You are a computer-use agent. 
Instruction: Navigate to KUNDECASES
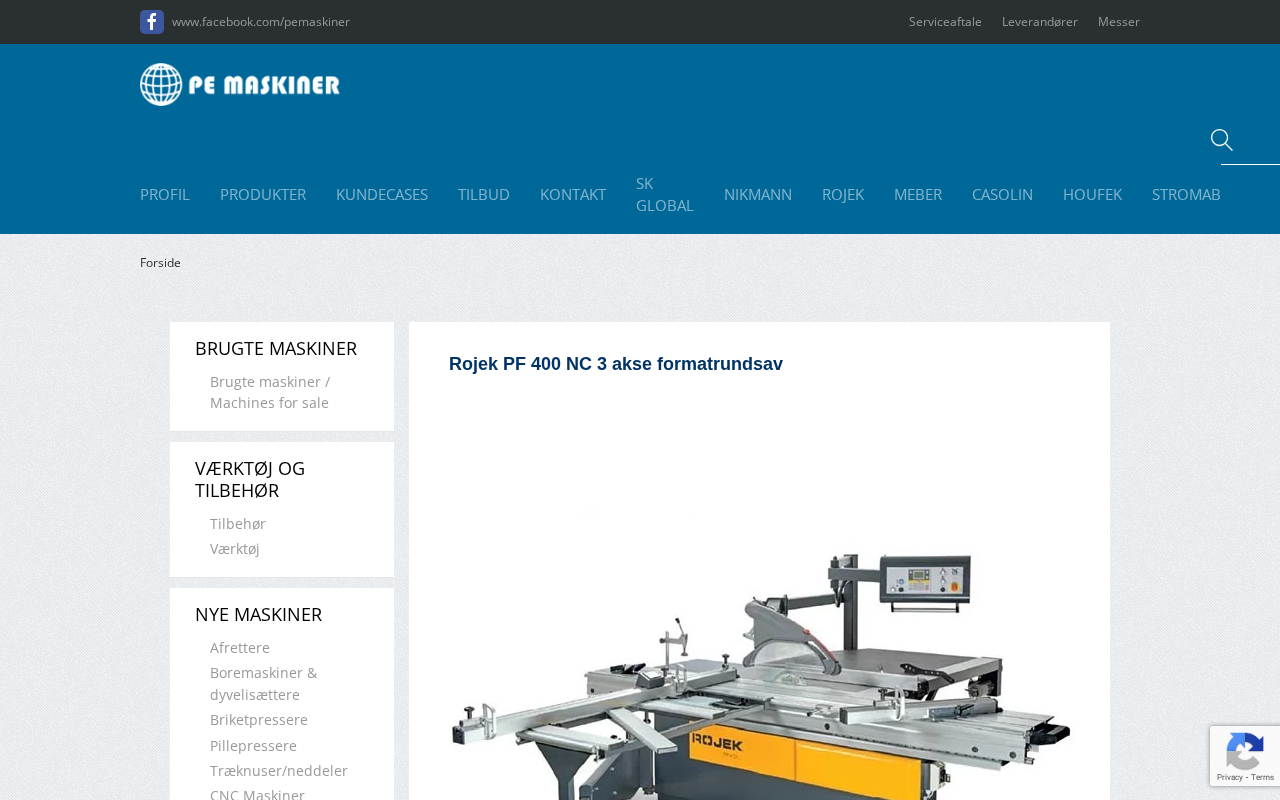[382, 194]
